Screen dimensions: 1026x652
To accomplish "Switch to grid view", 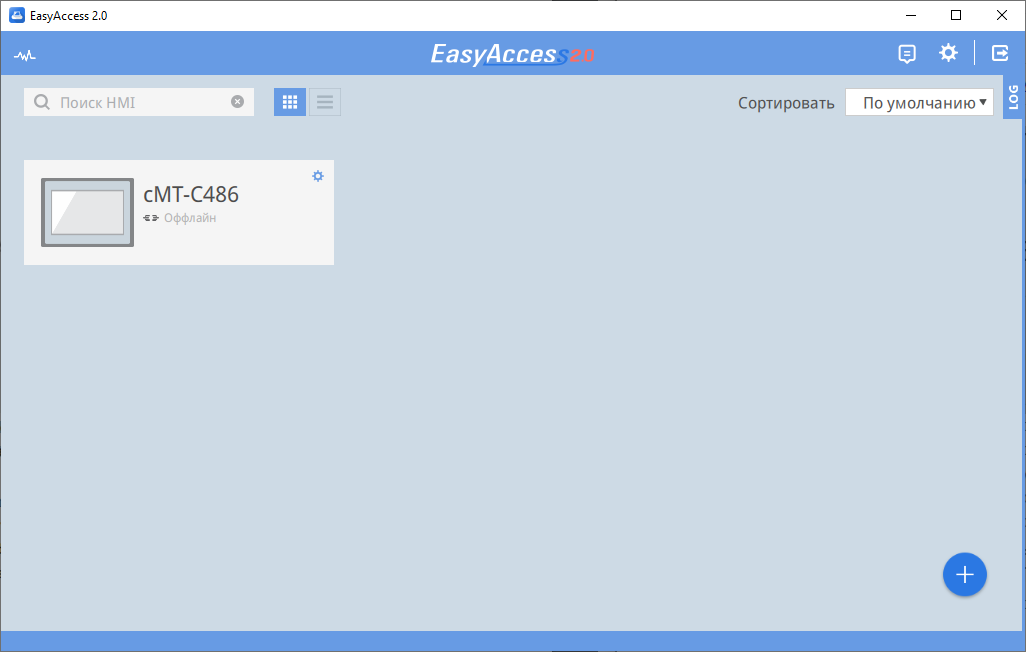I will pyautogui.click(x=290, y=102).
